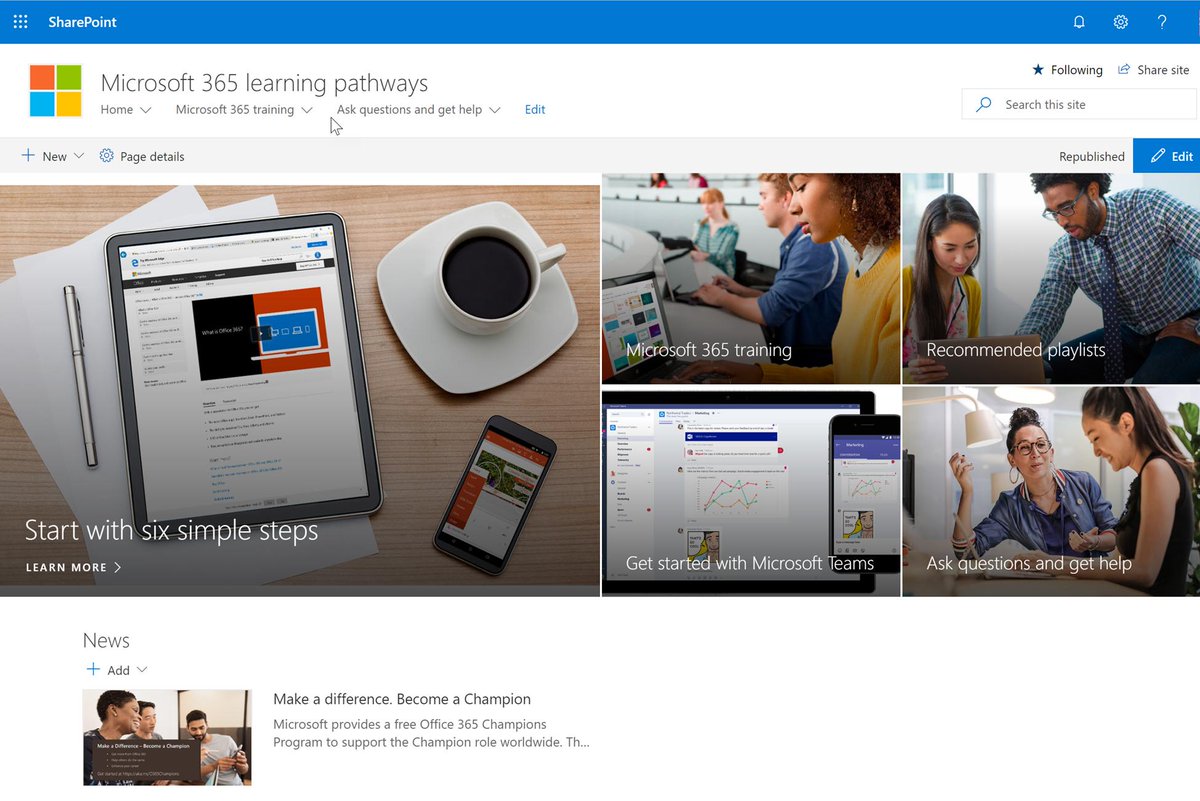Screen dimensions: 1200x801
Task: Click the Search this site field
Action: pyautogui.click(x=1079, y=104)
